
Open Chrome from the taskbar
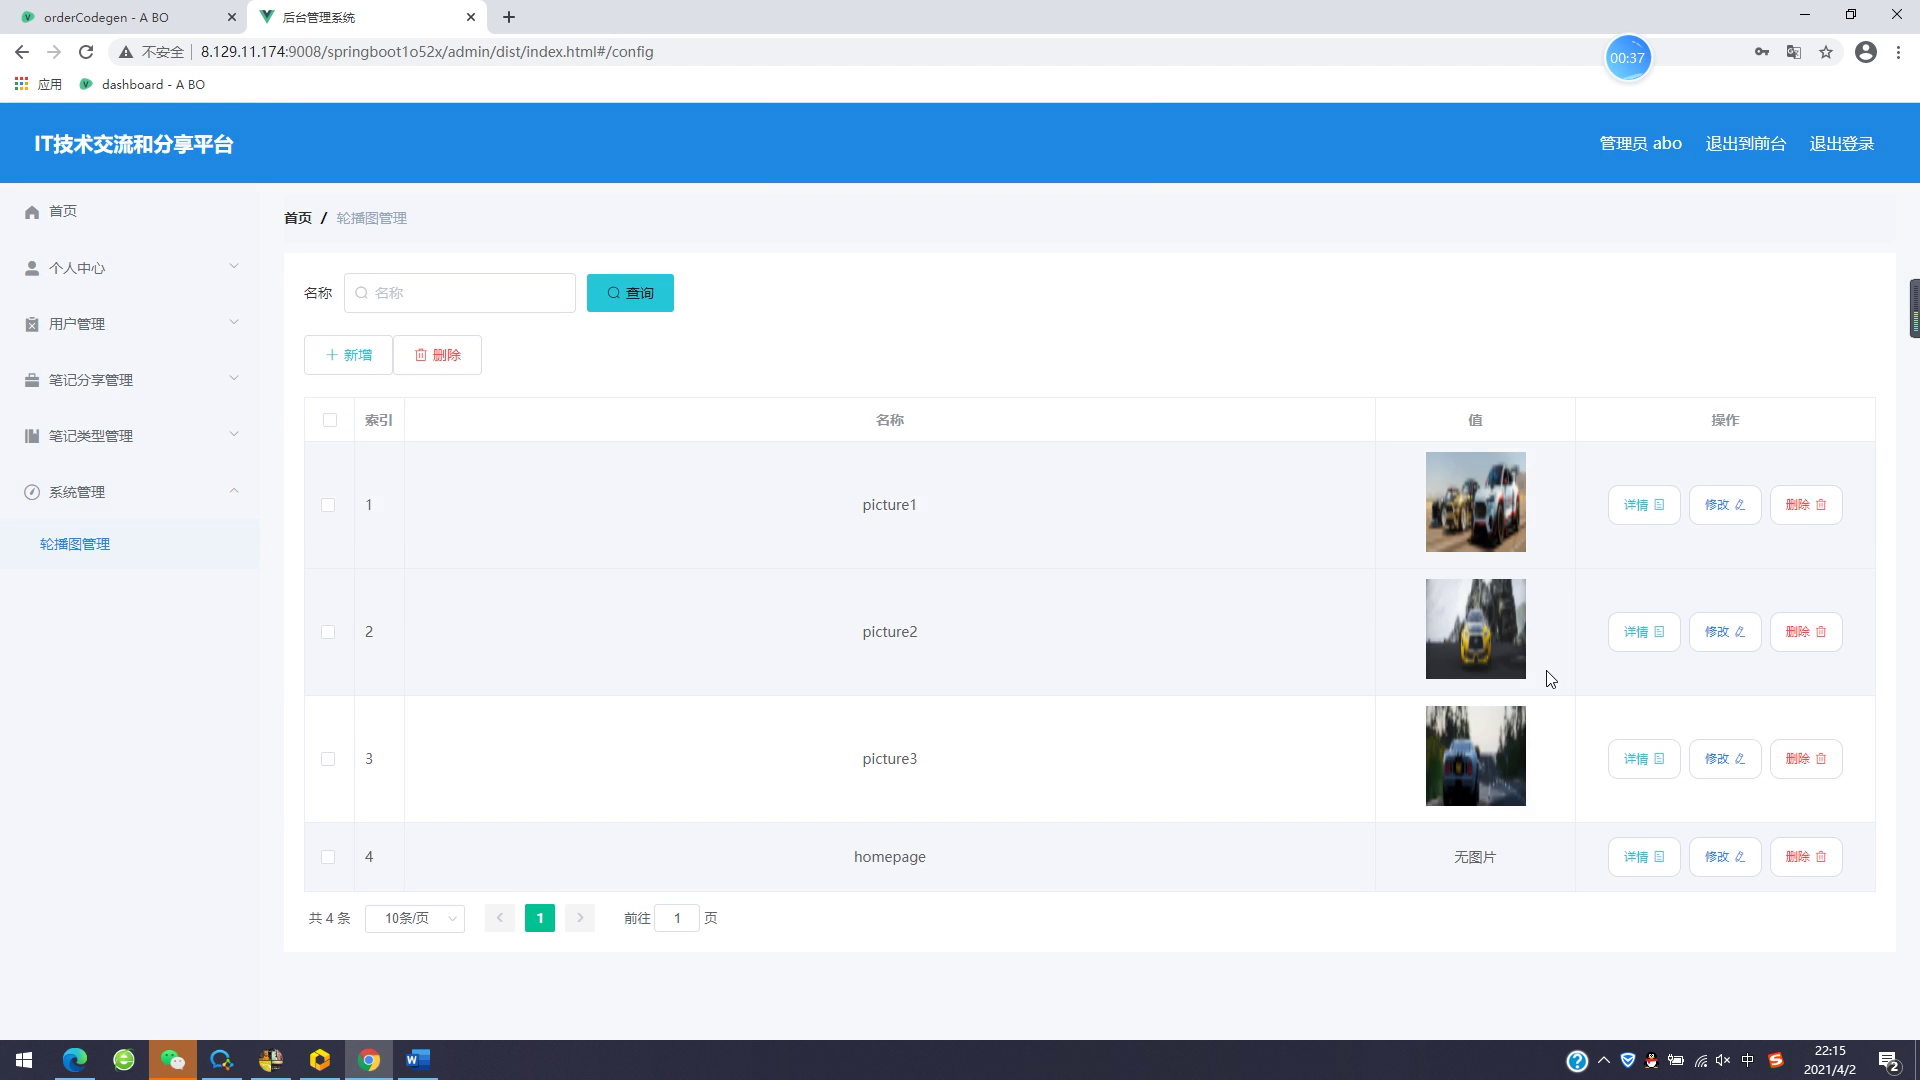point(369,1060)
